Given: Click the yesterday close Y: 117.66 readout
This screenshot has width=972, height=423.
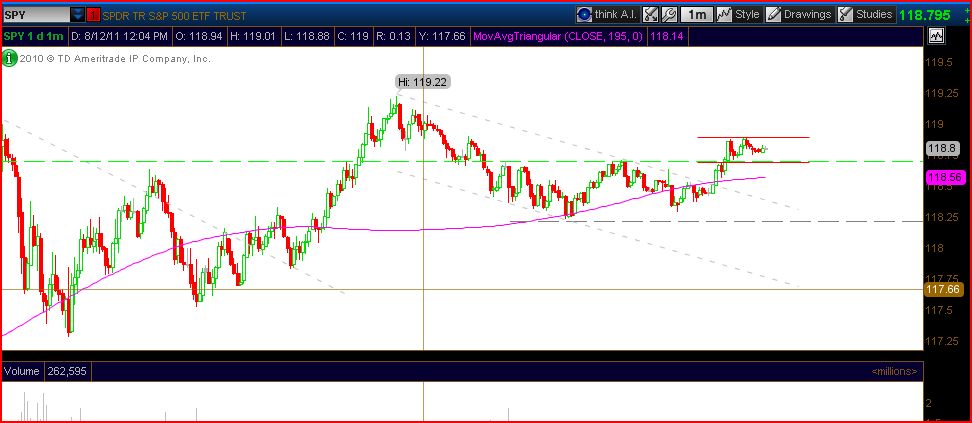Looking at the screenshot, I should click(443, 37).
